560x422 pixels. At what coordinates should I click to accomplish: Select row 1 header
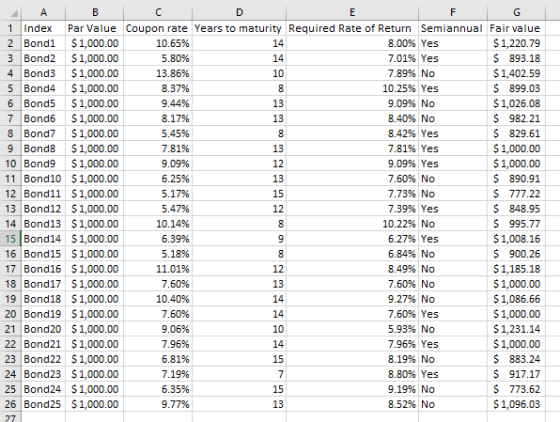[x=11, y=28]
